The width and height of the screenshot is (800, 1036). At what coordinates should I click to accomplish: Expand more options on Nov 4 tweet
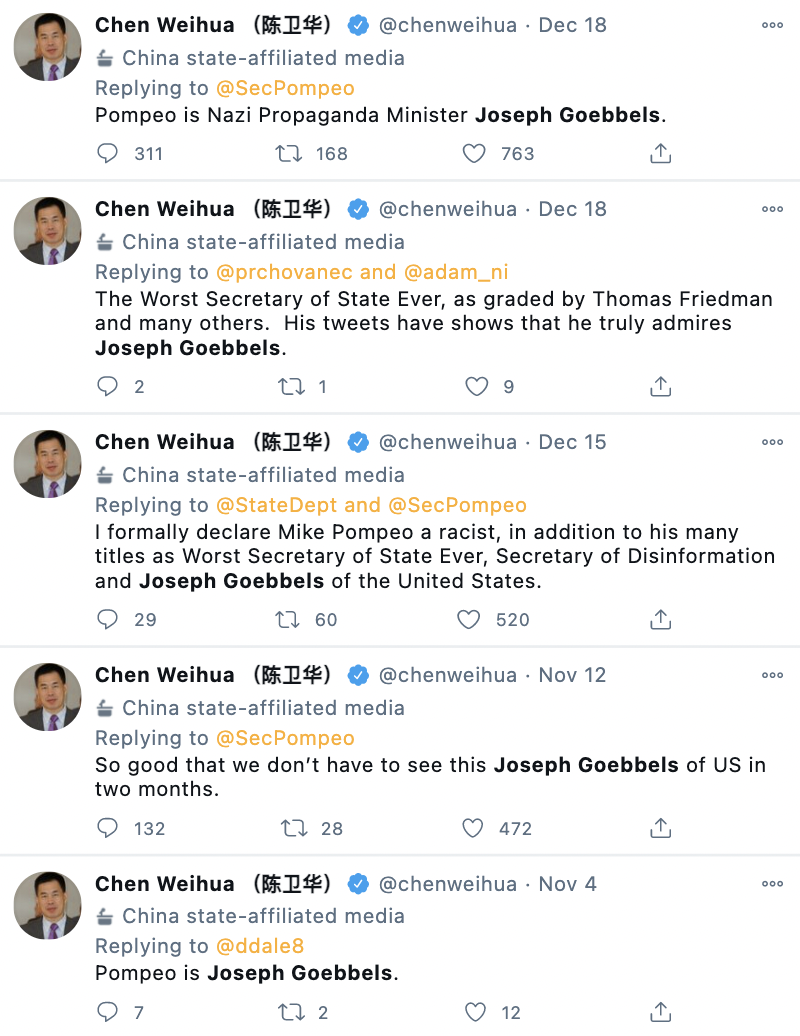coord(772,884)
